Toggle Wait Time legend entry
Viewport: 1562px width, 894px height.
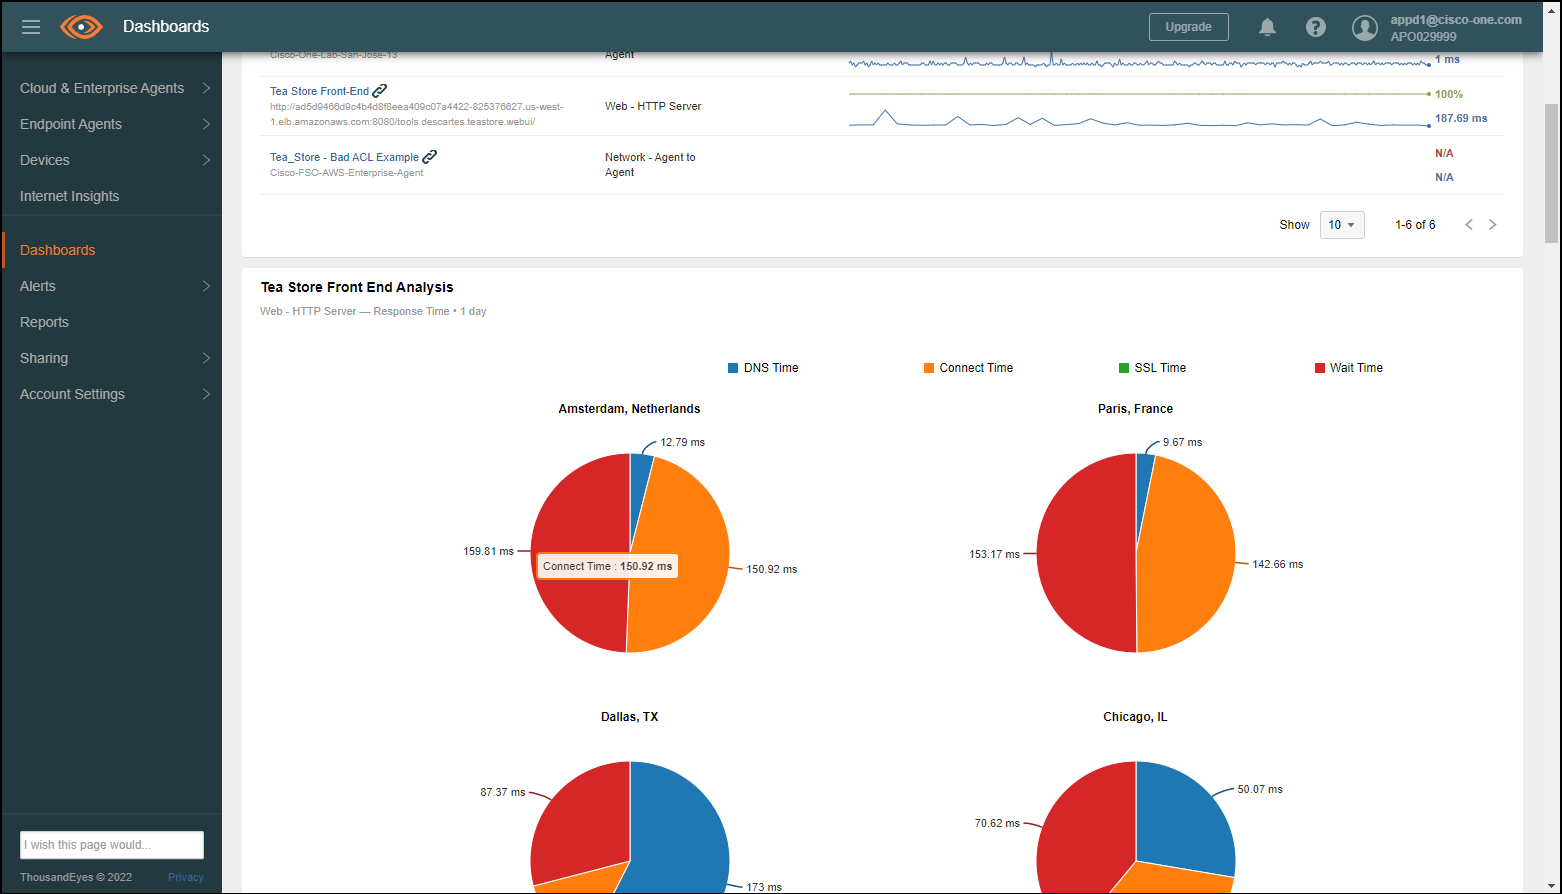(x=1349, y=368)
